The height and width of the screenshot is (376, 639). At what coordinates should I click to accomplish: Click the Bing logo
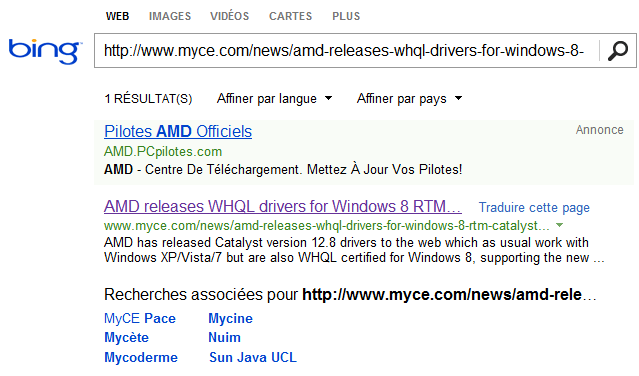click(x=45, y=51)
